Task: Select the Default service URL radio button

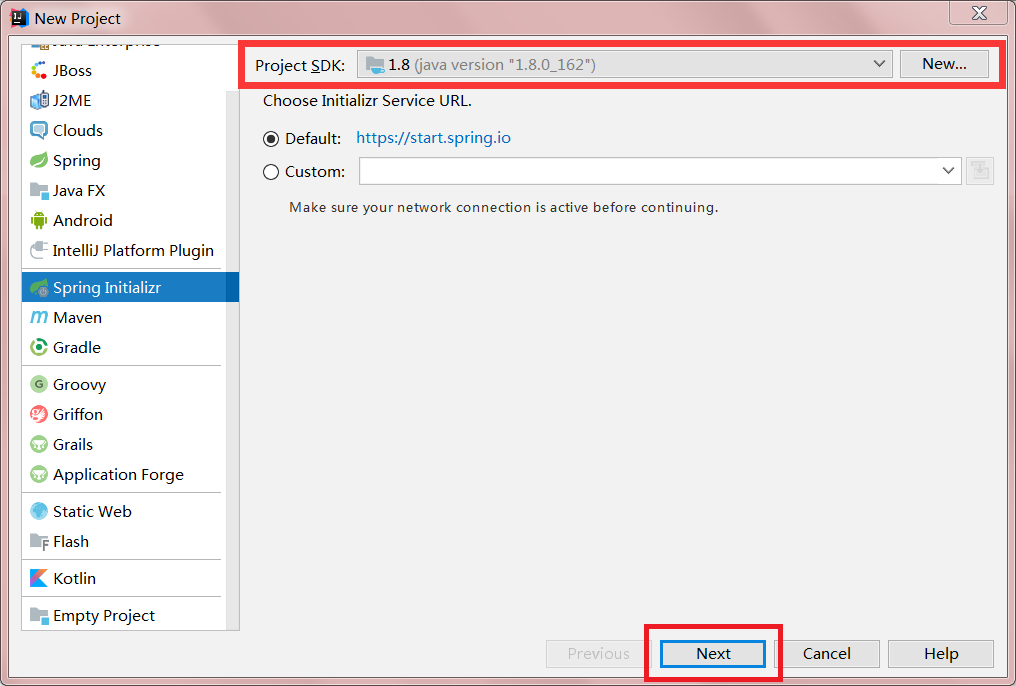Action: tap(271, 139)
